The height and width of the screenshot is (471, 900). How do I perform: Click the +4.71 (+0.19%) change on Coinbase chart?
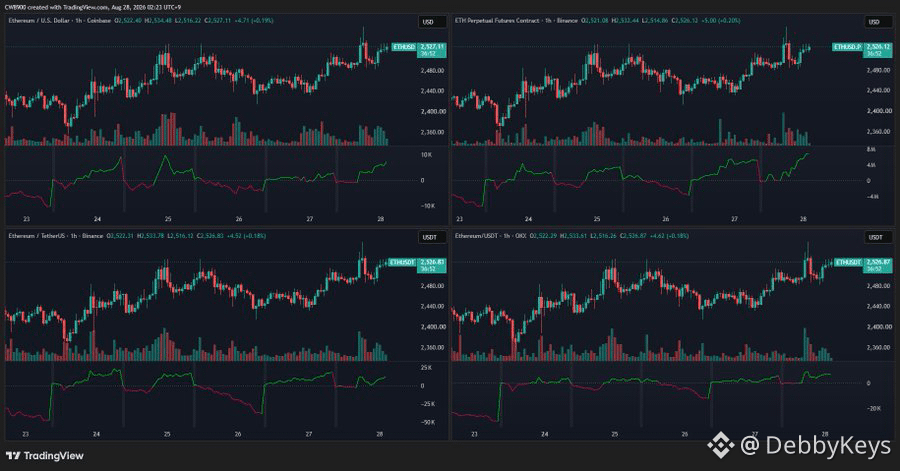[254, 21]
